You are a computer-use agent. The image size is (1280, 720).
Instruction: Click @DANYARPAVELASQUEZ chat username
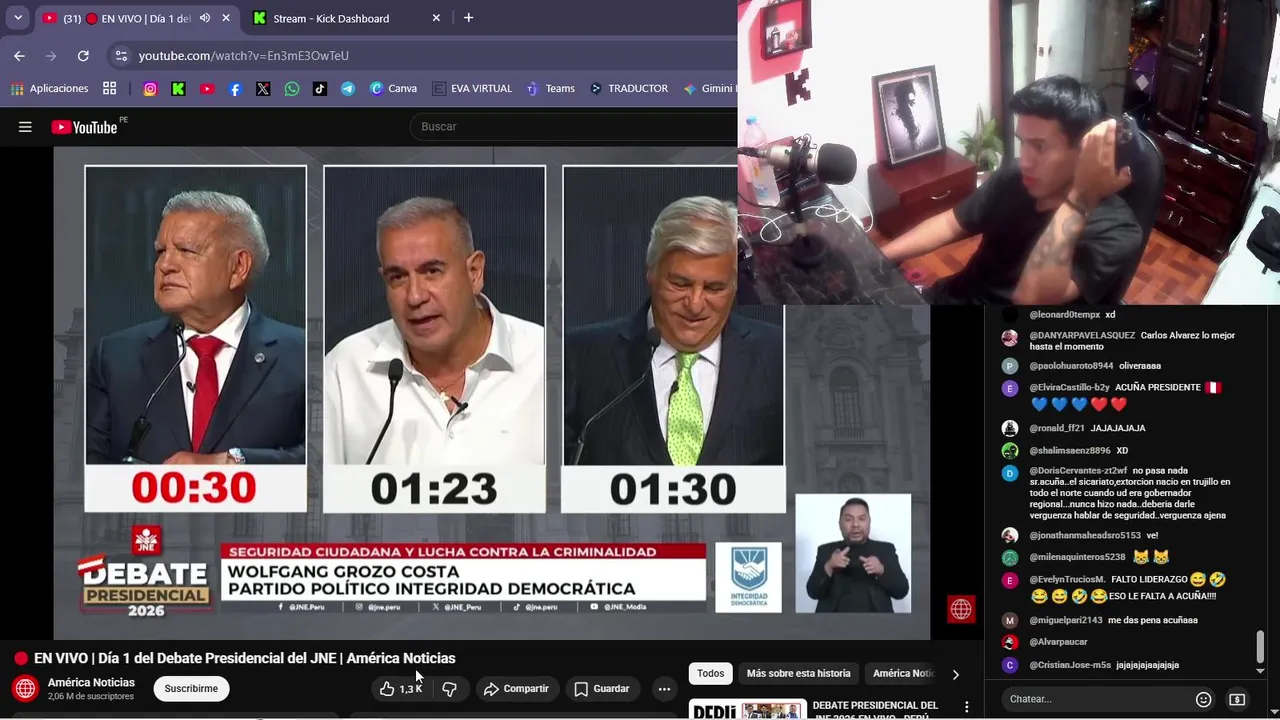point(1082,335)
